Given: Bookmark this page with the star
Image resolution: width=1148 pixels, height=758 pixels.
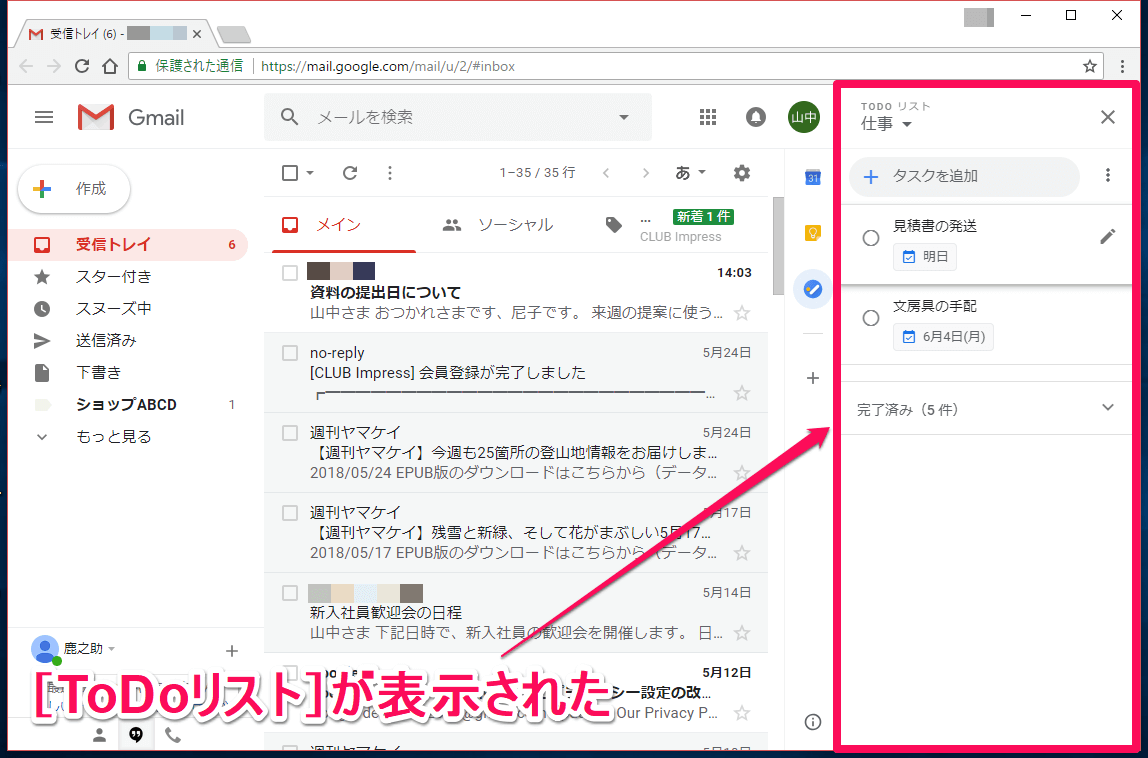Looking at the screenshot, I should (x=1089, y=66).
